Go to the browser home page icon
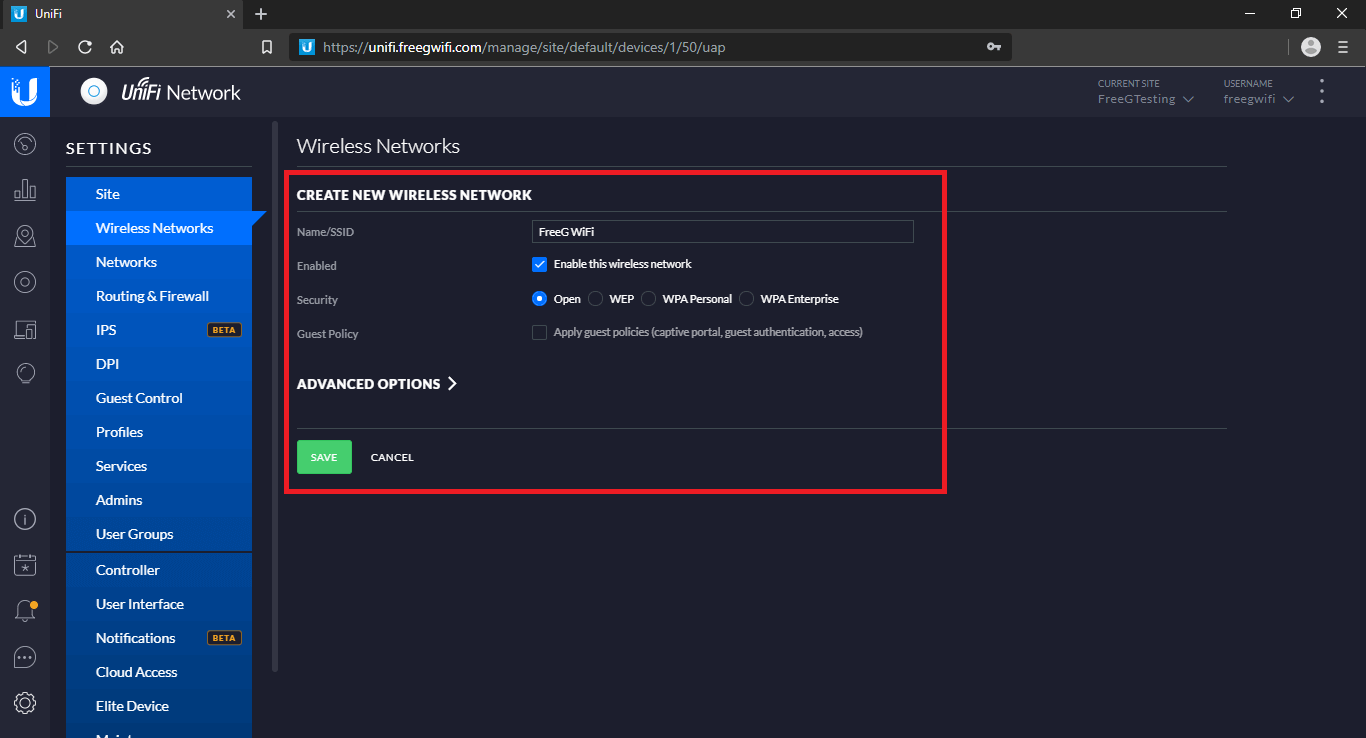The width and height of the screenshot is (1366, 738). pyautogui.click(x=117, y=47)
